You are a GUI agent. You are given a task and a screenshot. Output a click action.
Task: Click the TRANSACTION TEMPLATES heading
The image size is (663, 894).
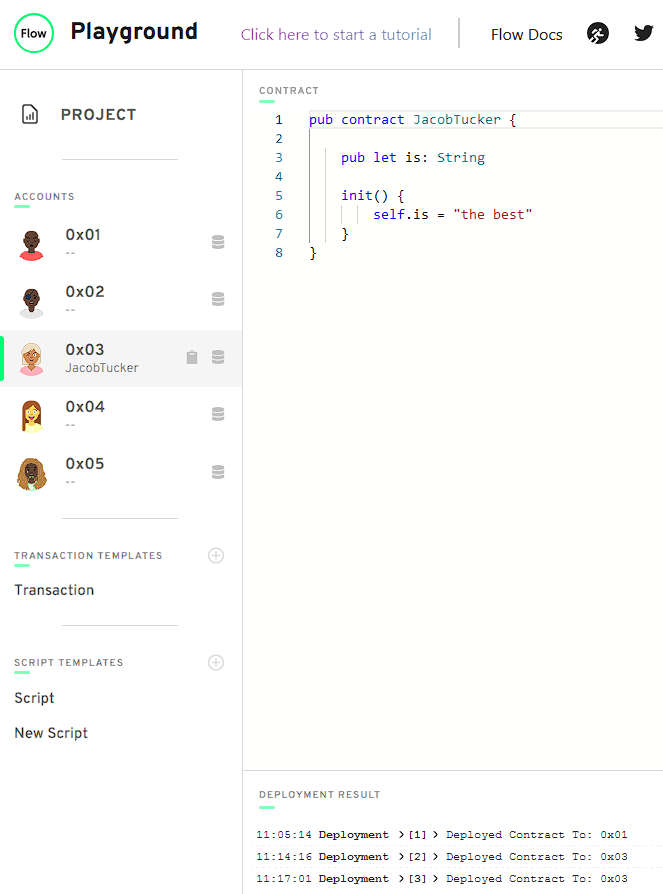pos(88,556)
